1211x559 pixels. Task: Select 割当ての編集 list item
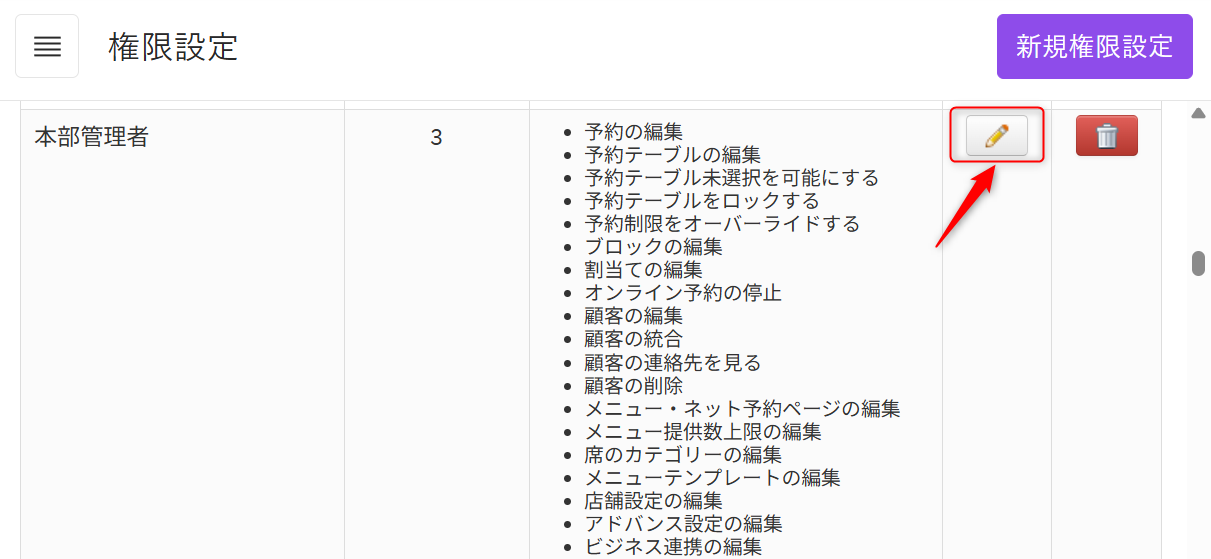644,269
